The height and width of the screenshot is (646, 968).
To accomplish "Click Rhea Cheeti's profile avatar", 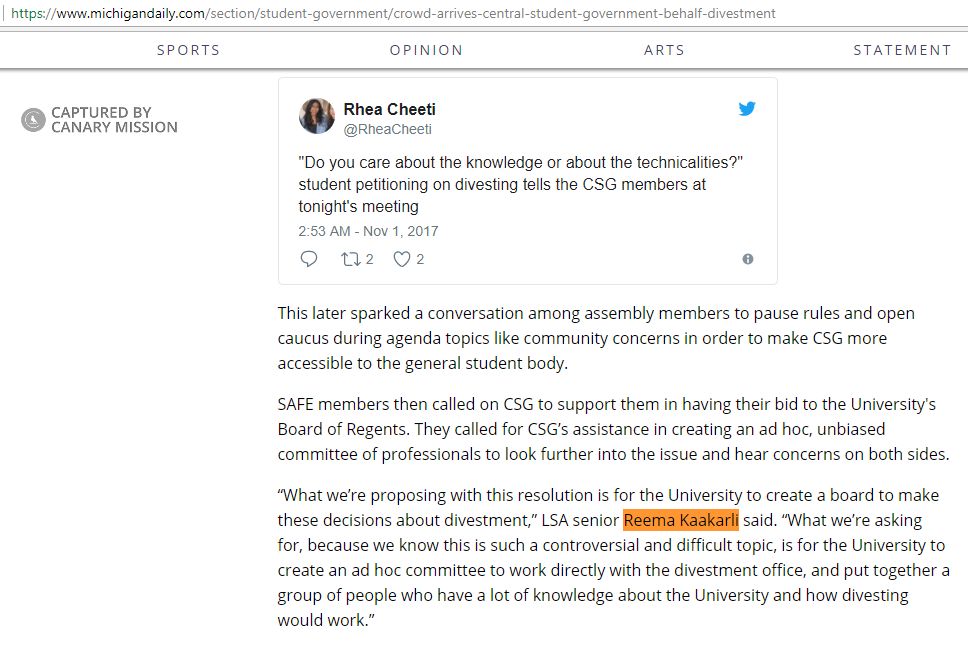I will pyautogui.click(x=317, y=117).
